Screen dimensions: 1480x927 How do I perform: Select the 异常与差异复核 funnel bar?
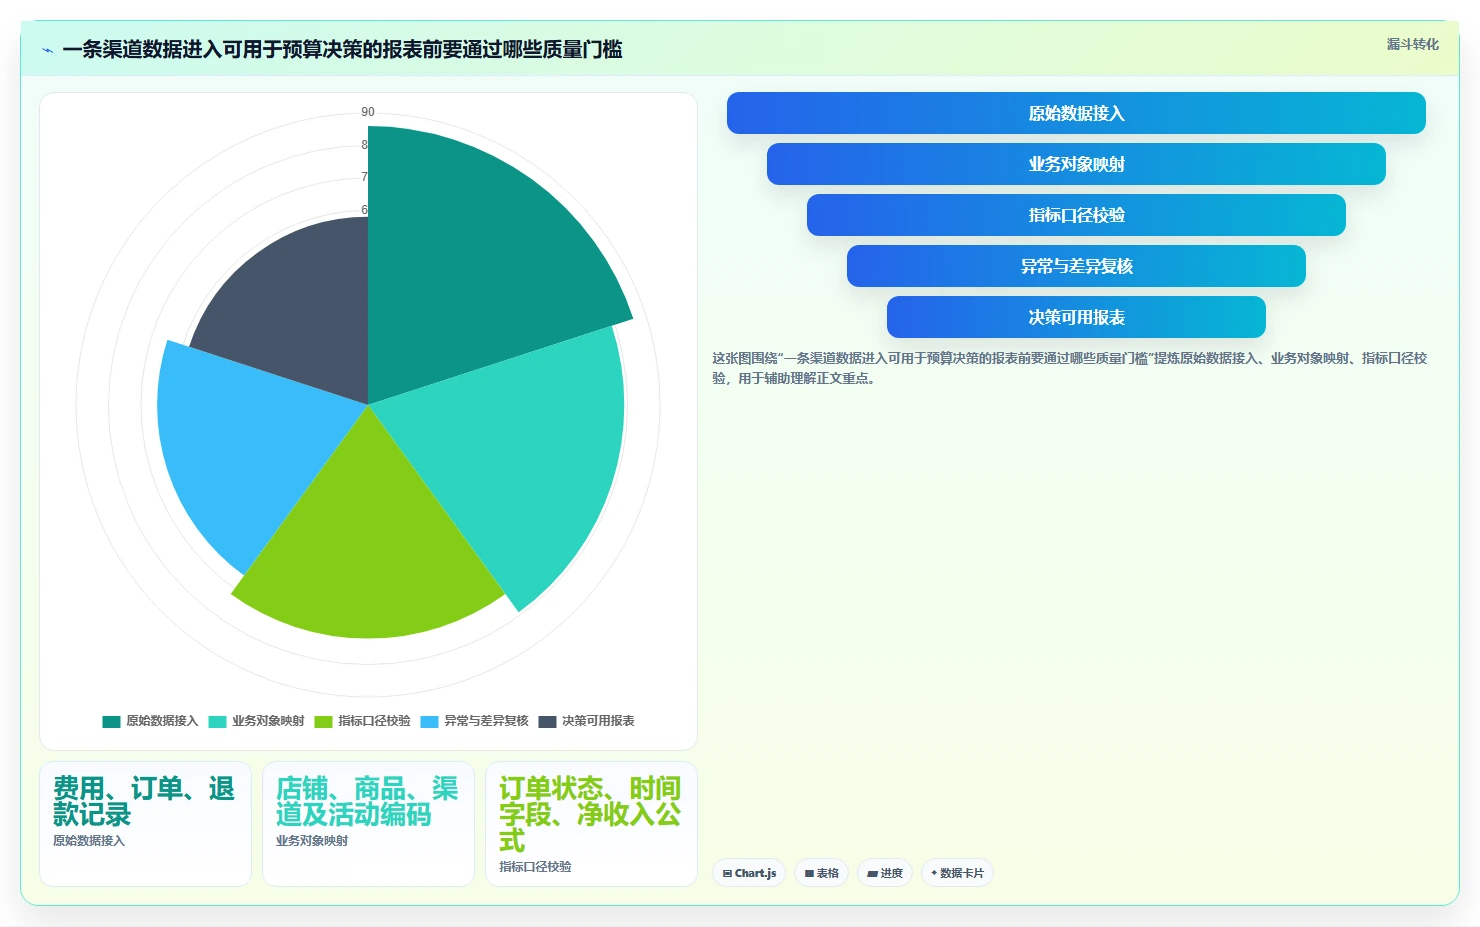(1076, 266)
